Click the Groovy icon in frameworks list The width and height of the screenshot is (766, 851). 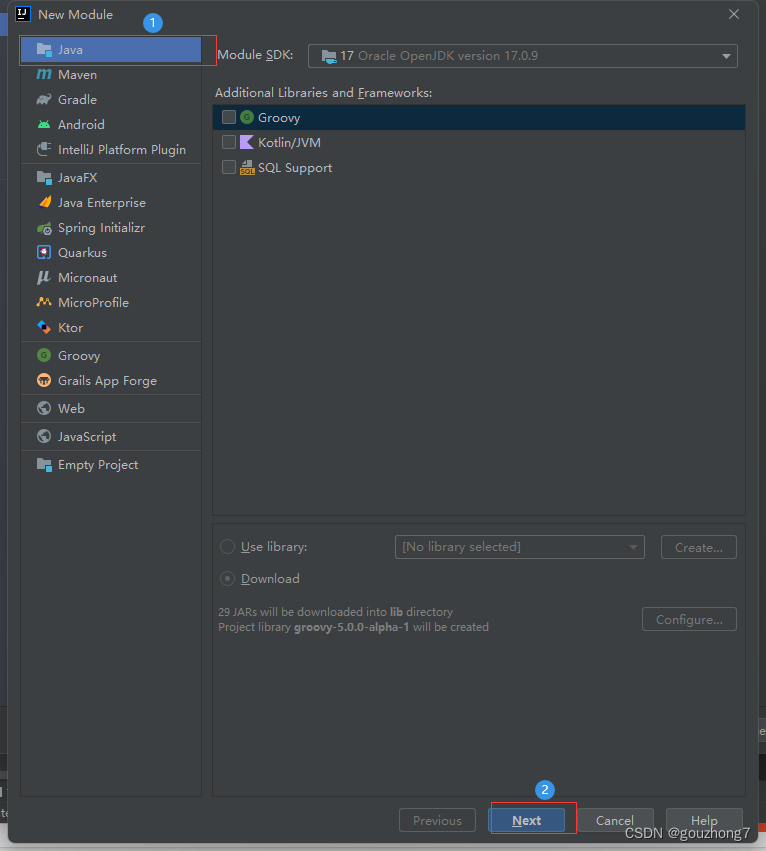(247, 117)
